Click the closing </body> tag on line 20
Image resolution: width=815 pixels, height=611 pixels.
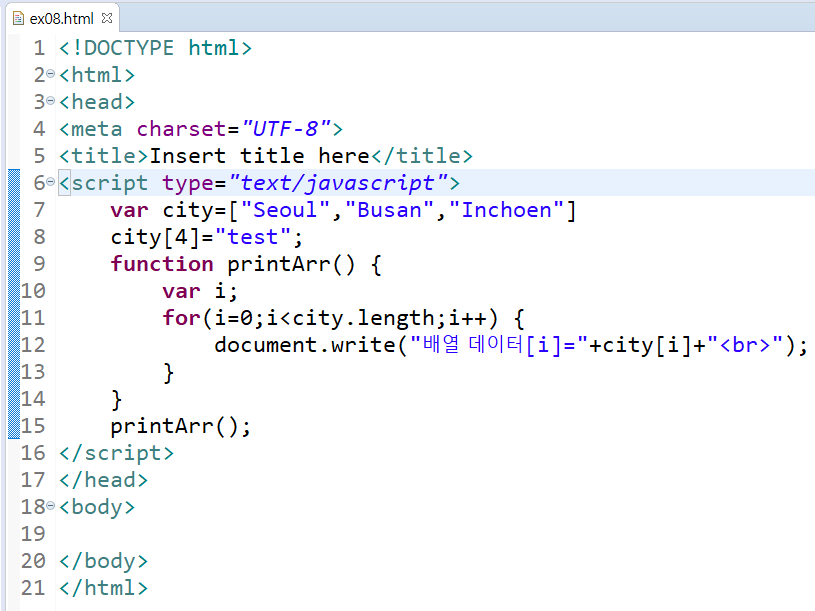pyautogui.click(x=103, y=561)
